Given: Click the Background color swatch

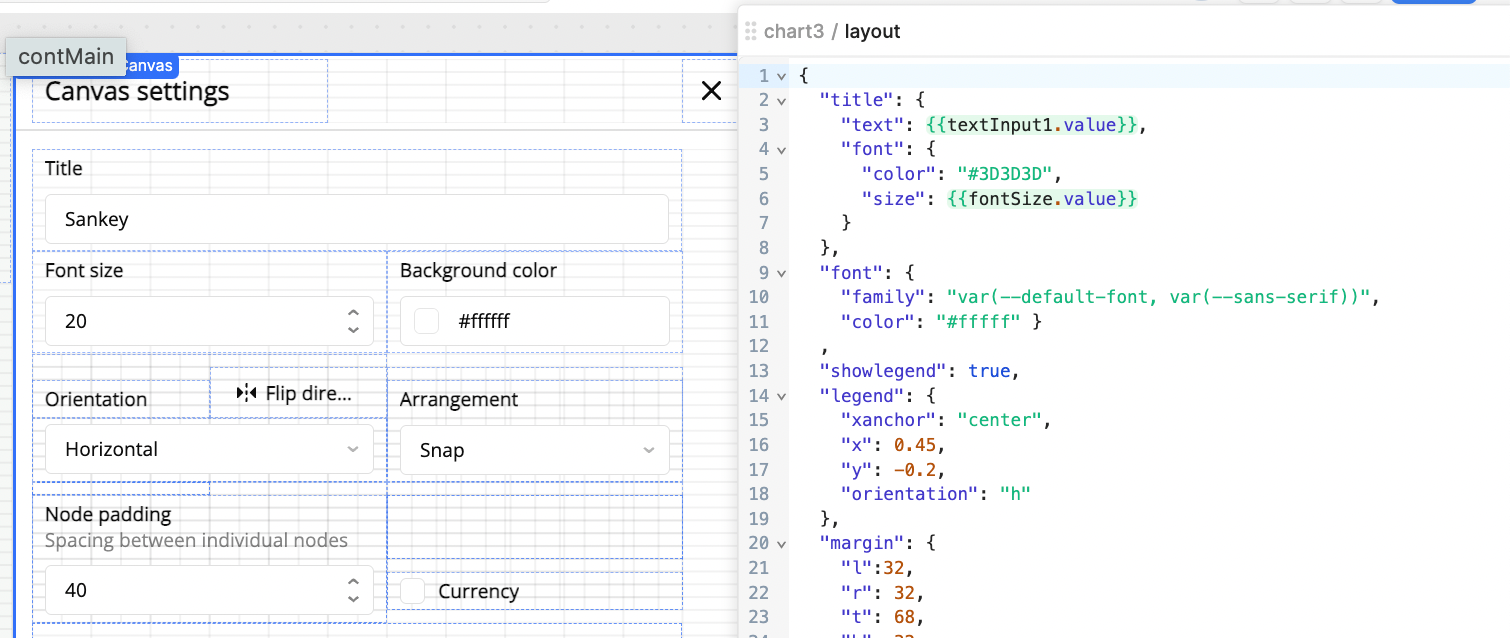Looking at the screenshot, I should [427, 321].
